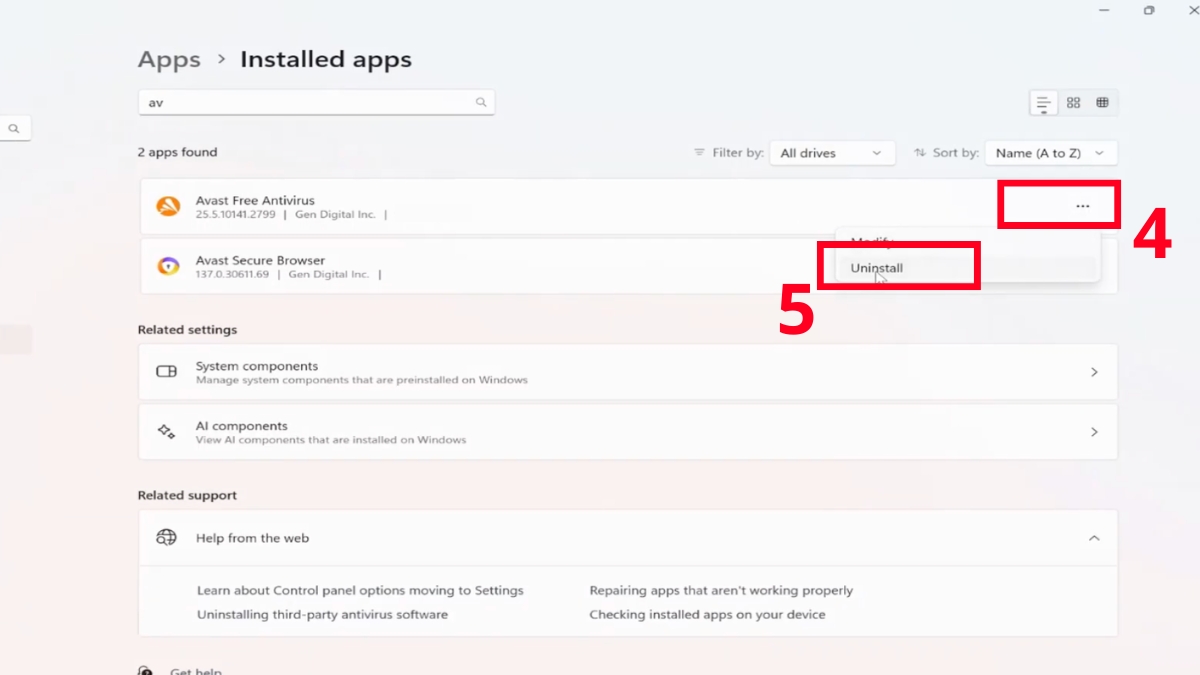Select Avast Secure Browser app name
The height and width of the screenshot is (675, 1200).
point(260,260)
